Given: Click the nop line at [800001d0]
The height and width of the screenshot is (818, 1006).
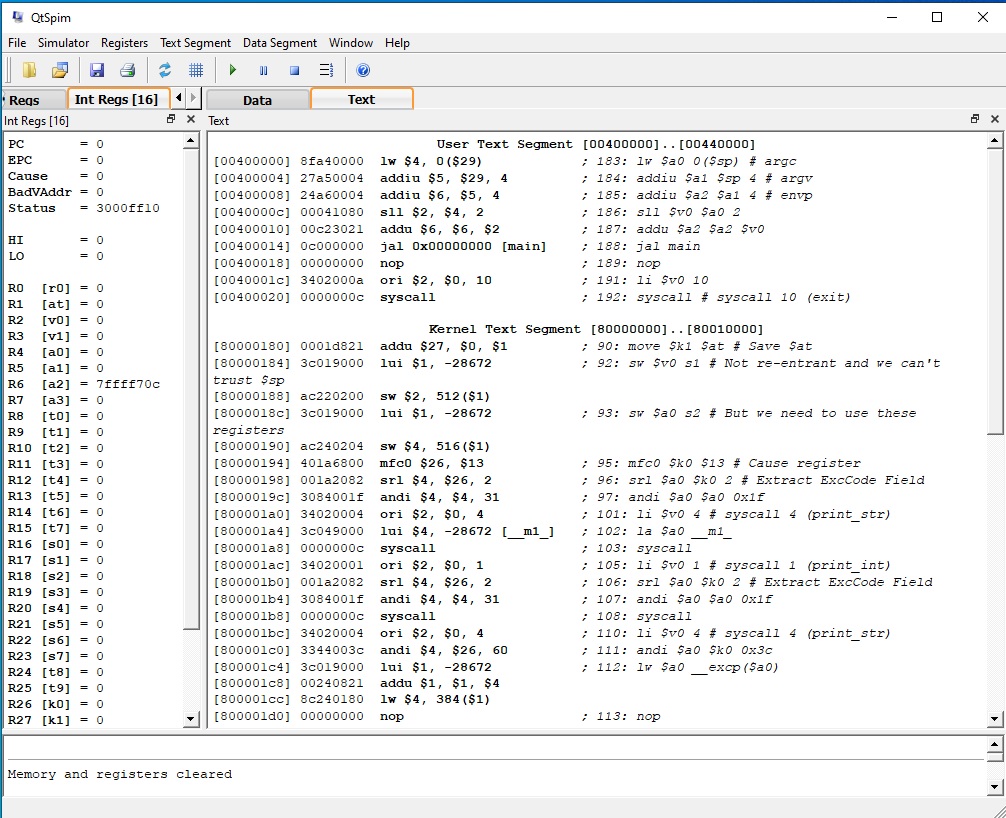Looking at the screenshot, I should (x=436, y=716).
